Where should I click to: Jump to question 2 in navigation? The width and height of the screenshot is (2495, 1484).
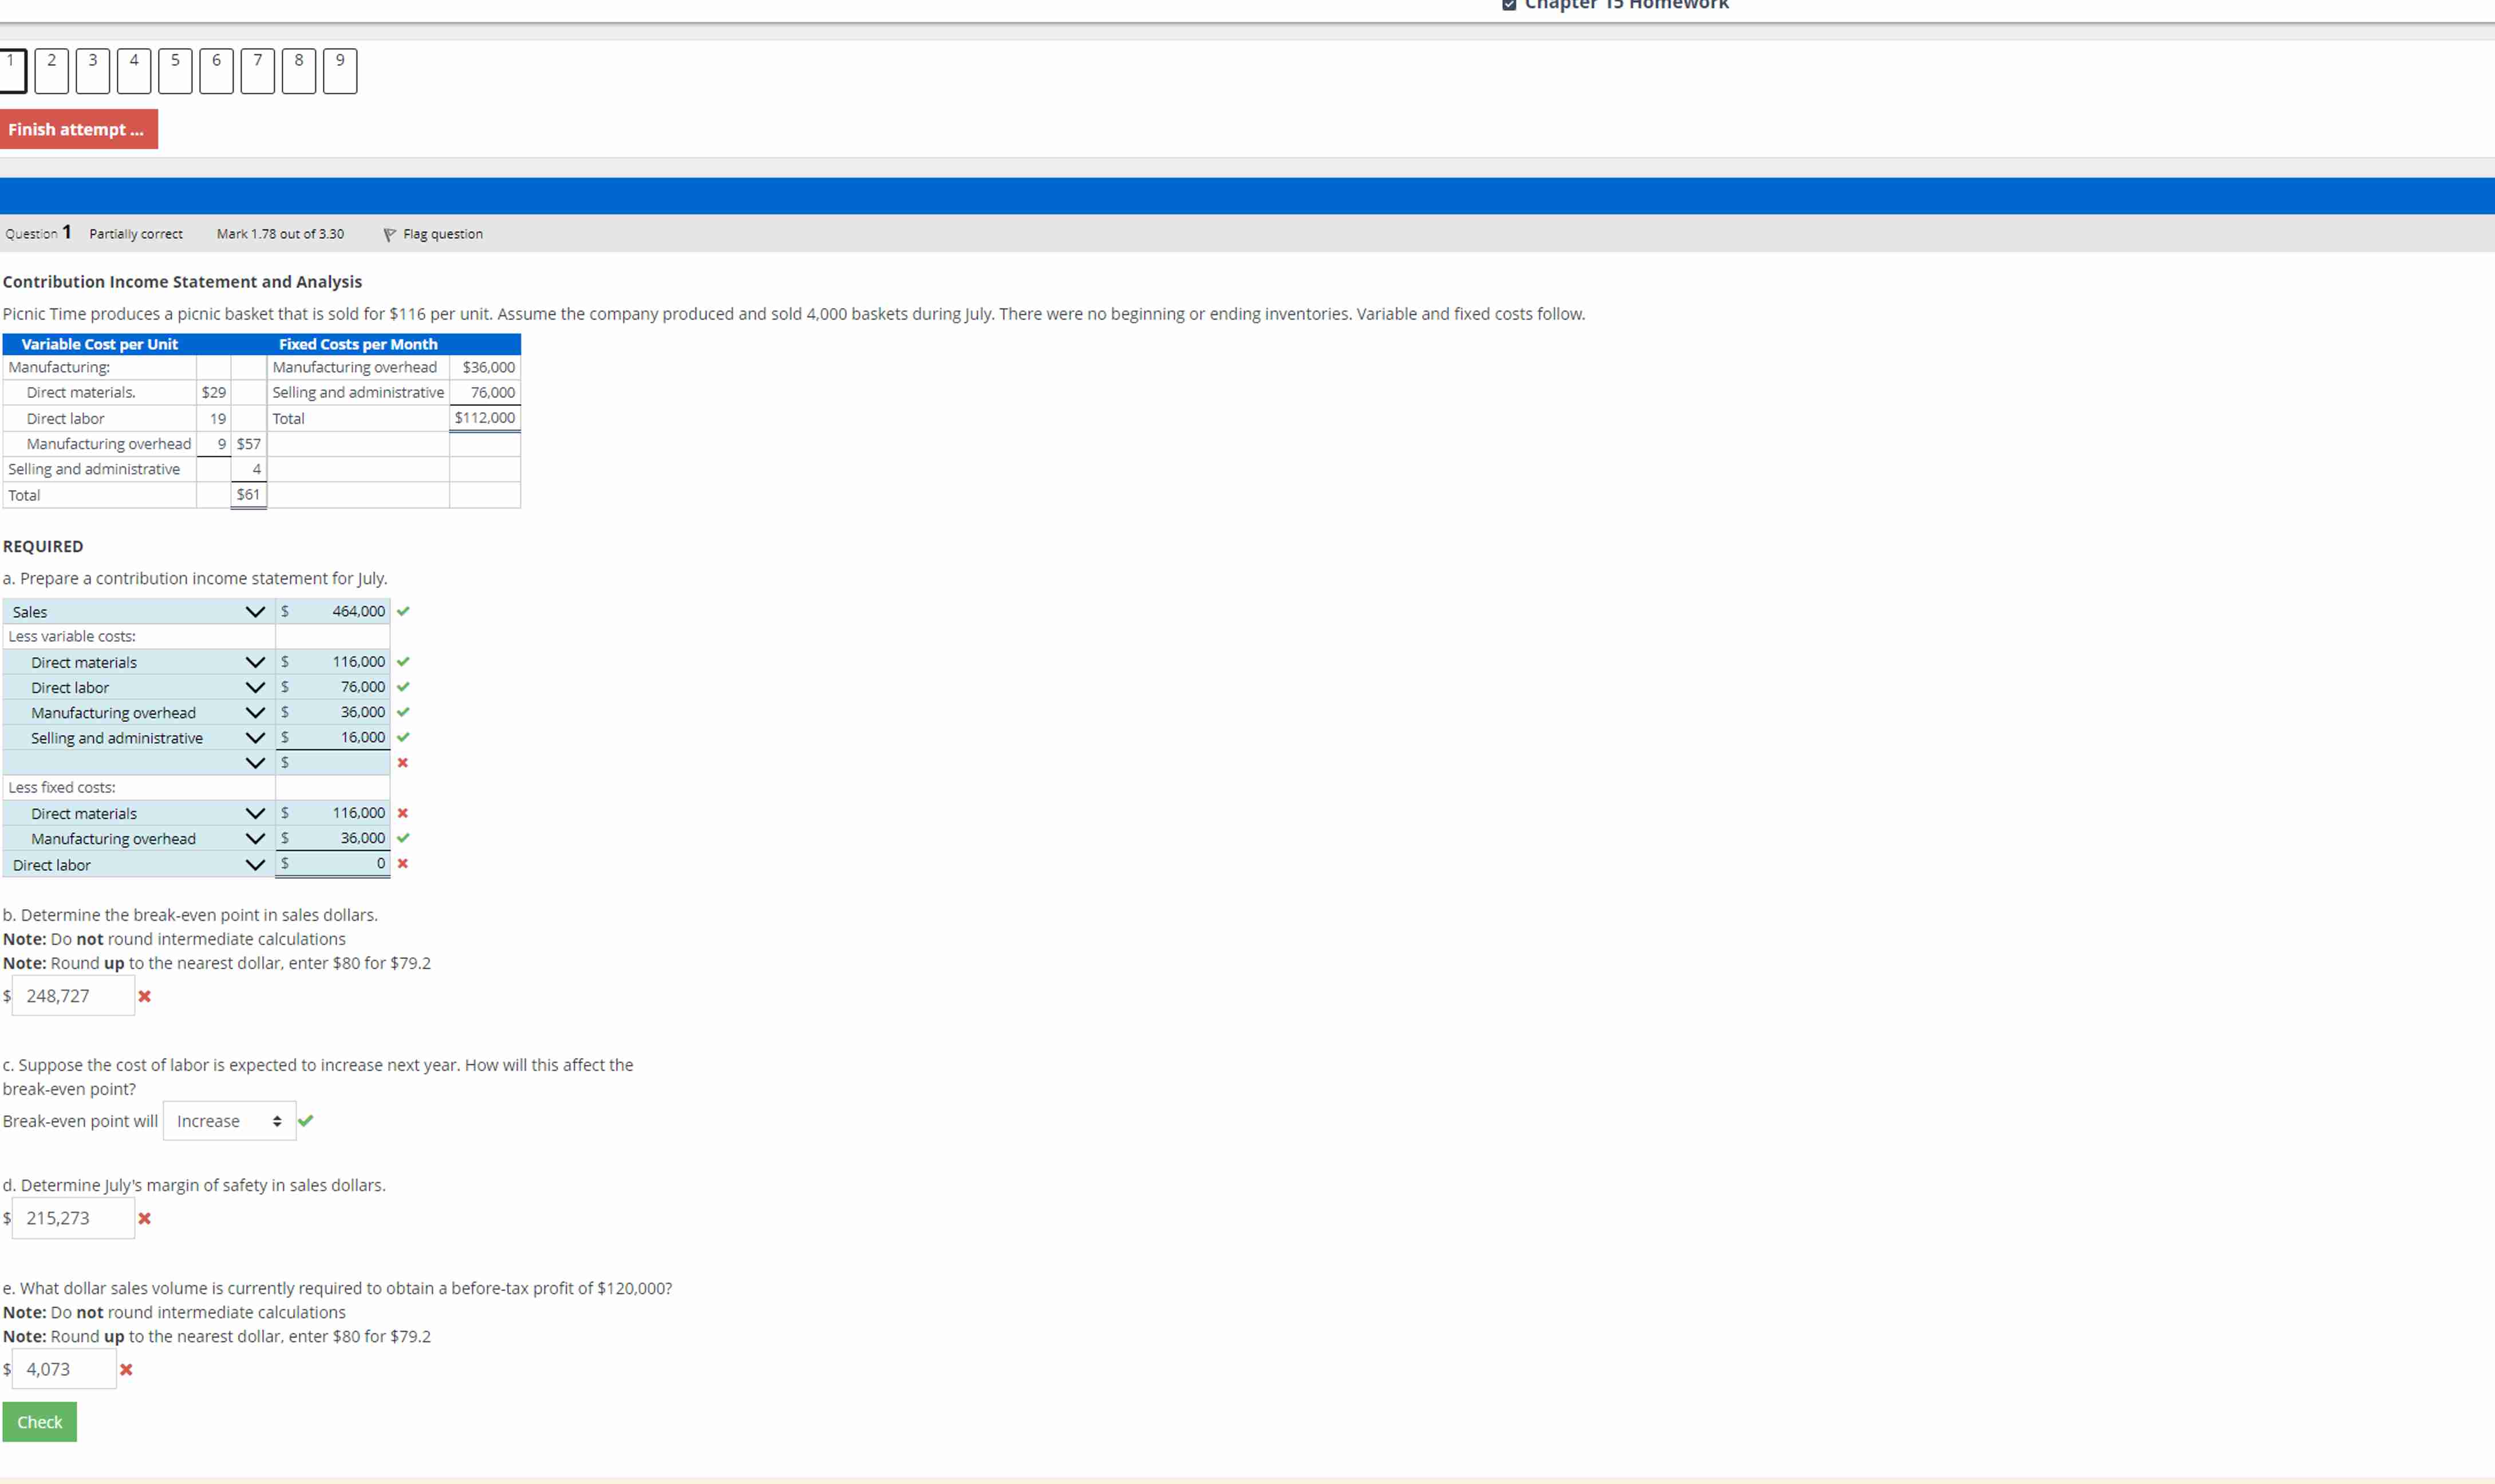click(x=52, y=71)
